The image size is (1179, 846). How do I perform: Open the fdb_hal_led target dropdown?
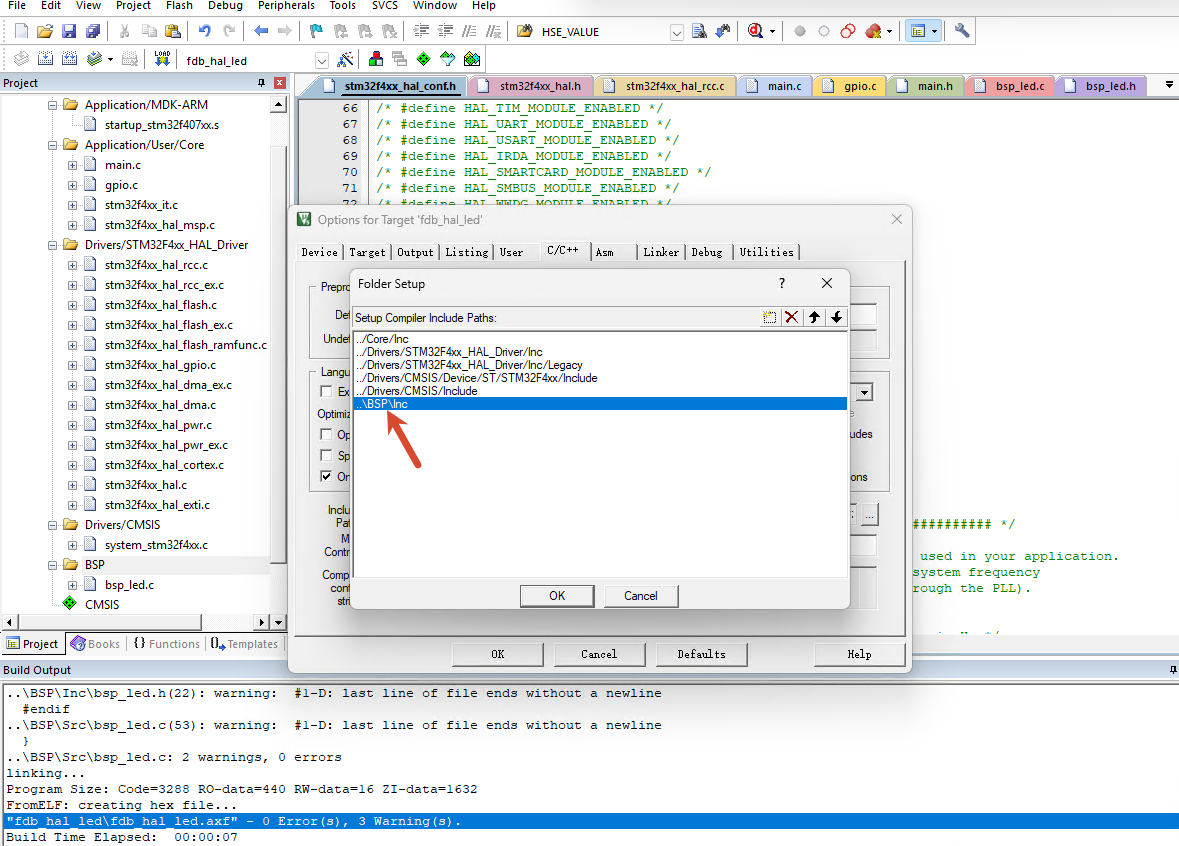click(x=322, y=61)
